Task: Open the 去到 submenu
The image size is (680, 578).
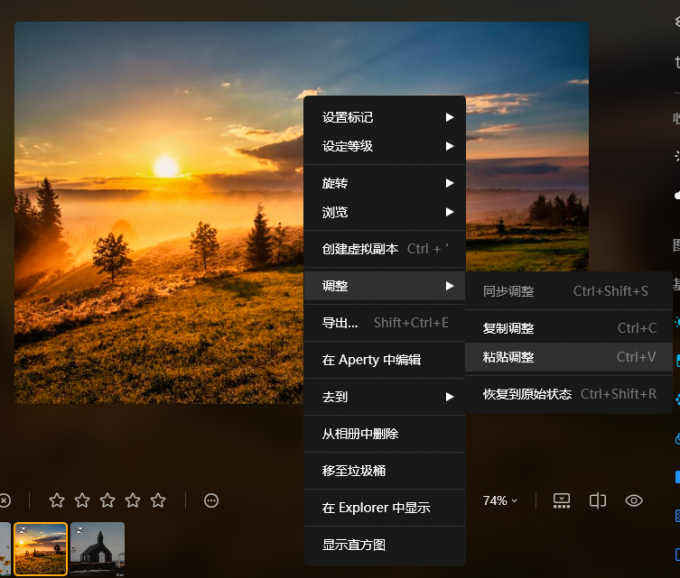Action: click(385, 396)
